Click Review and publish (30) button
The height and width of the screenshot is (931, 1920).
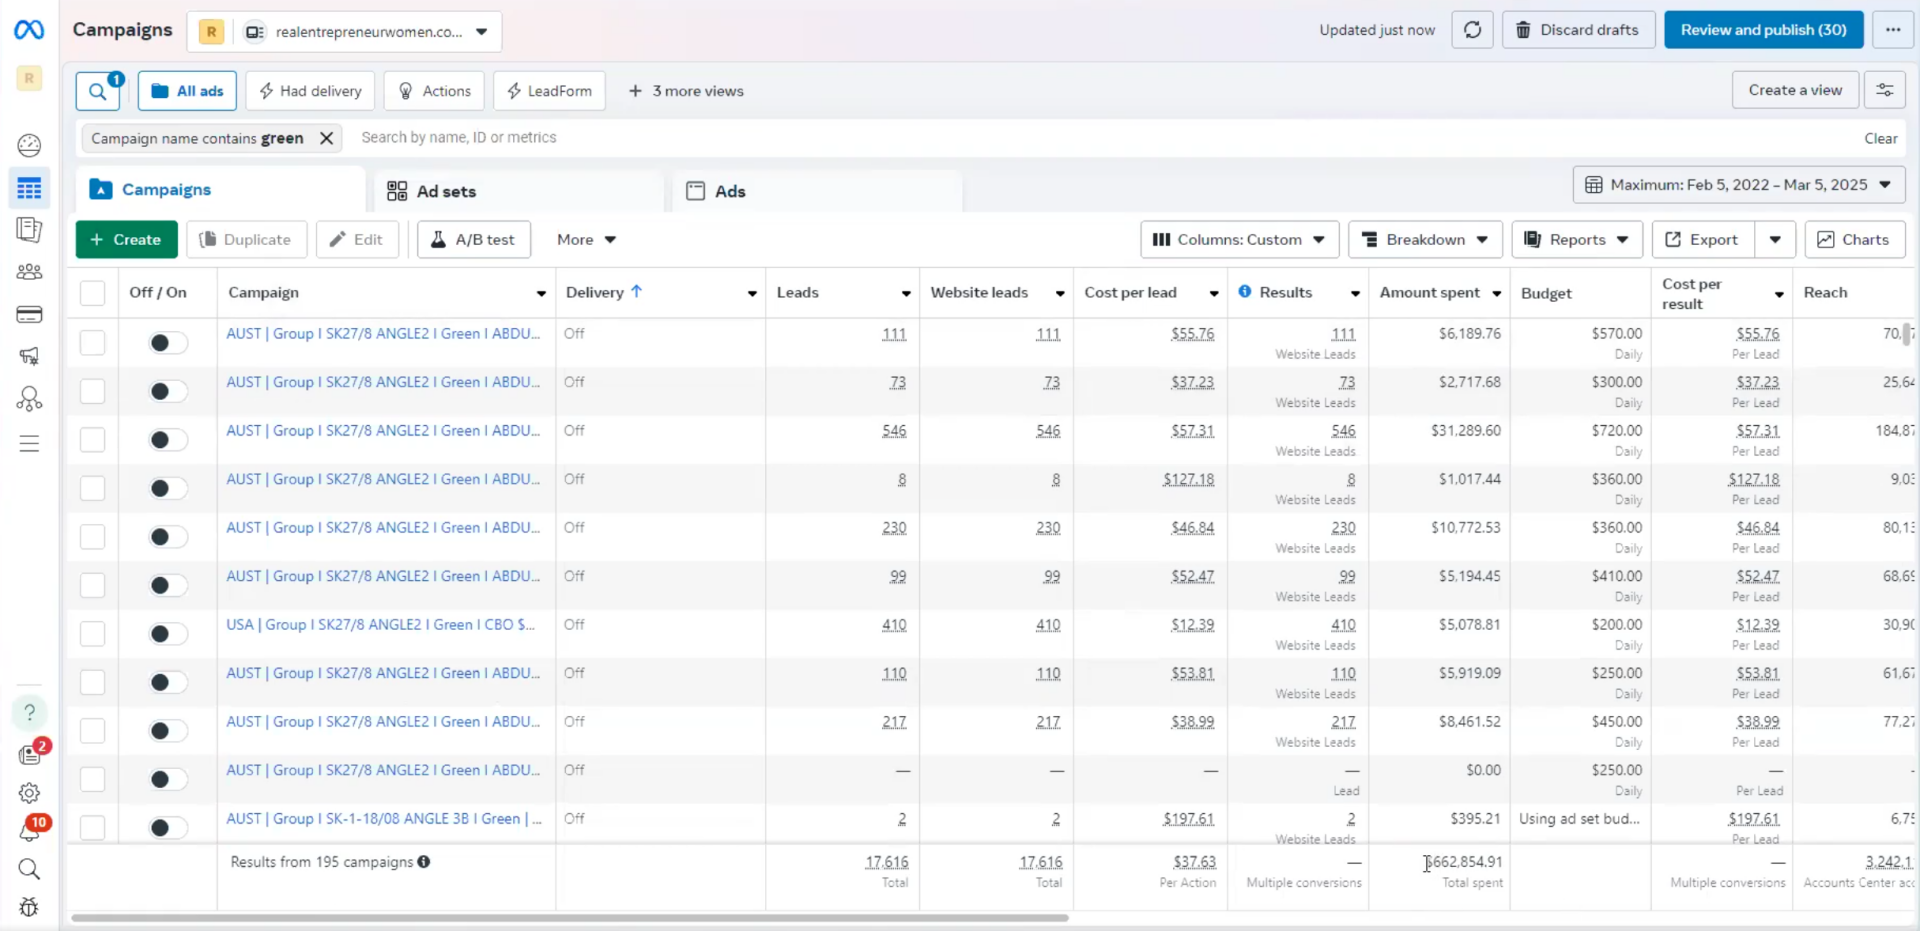click(1763, 30)
